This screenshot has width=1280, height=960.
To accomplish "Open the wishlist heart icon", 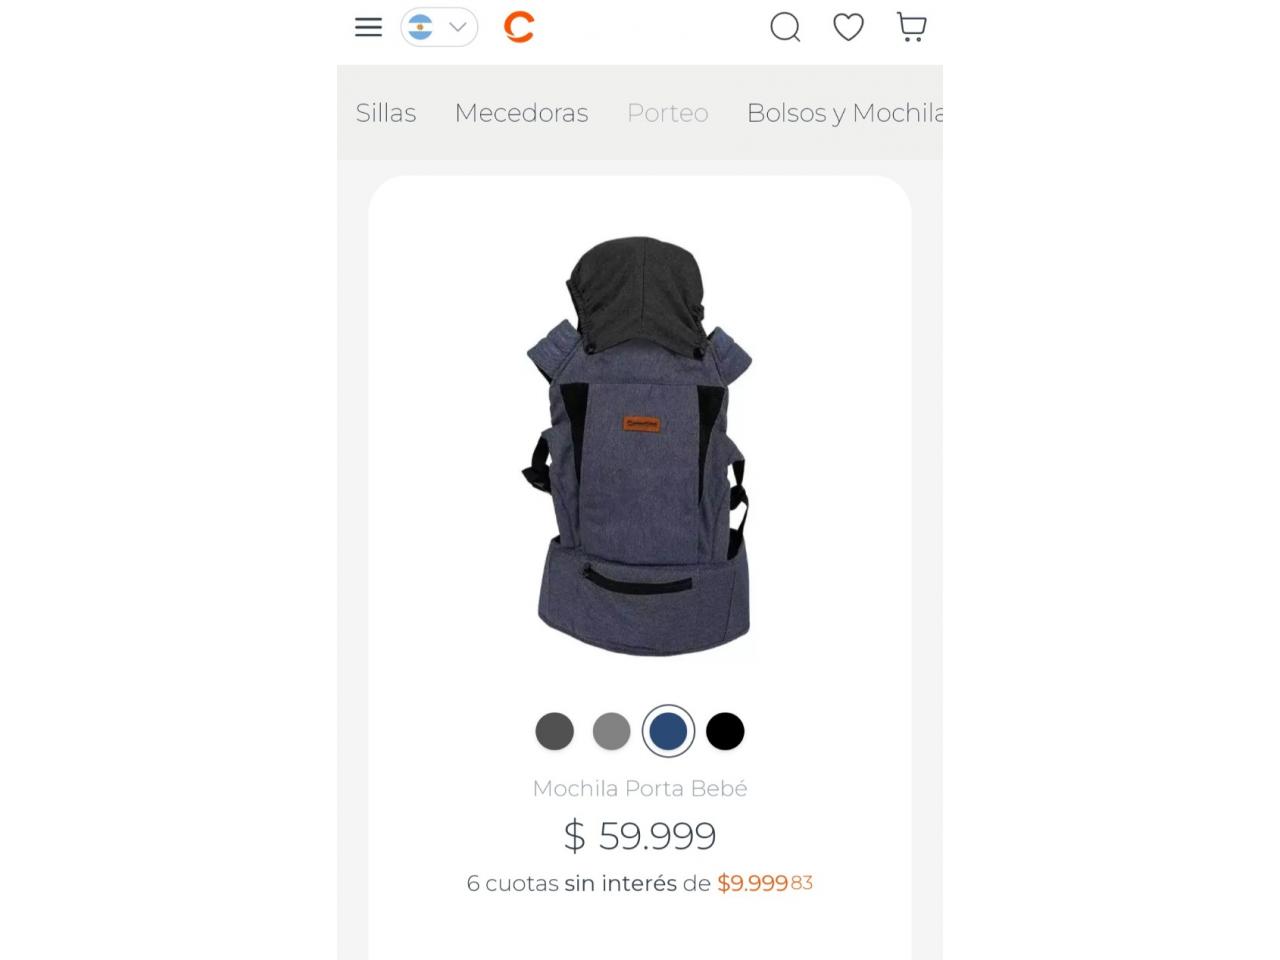I will [x=848, y=27].
